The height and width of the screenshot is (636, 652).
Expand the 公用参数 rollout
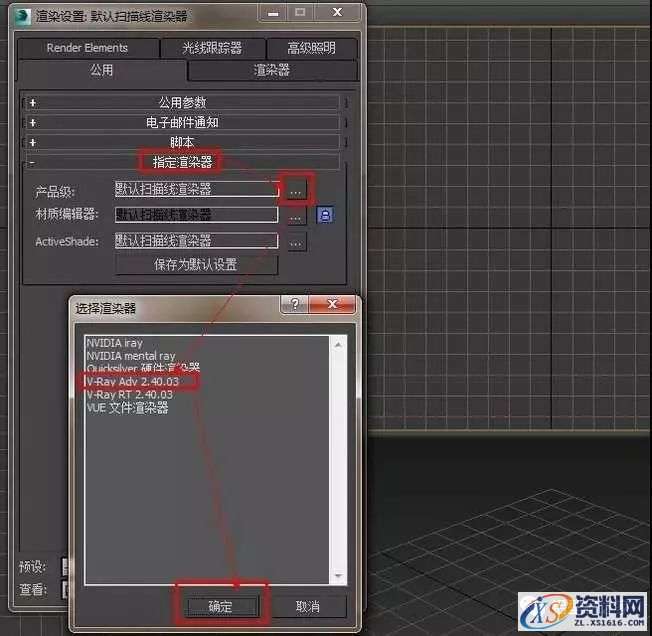pos(183,102)
